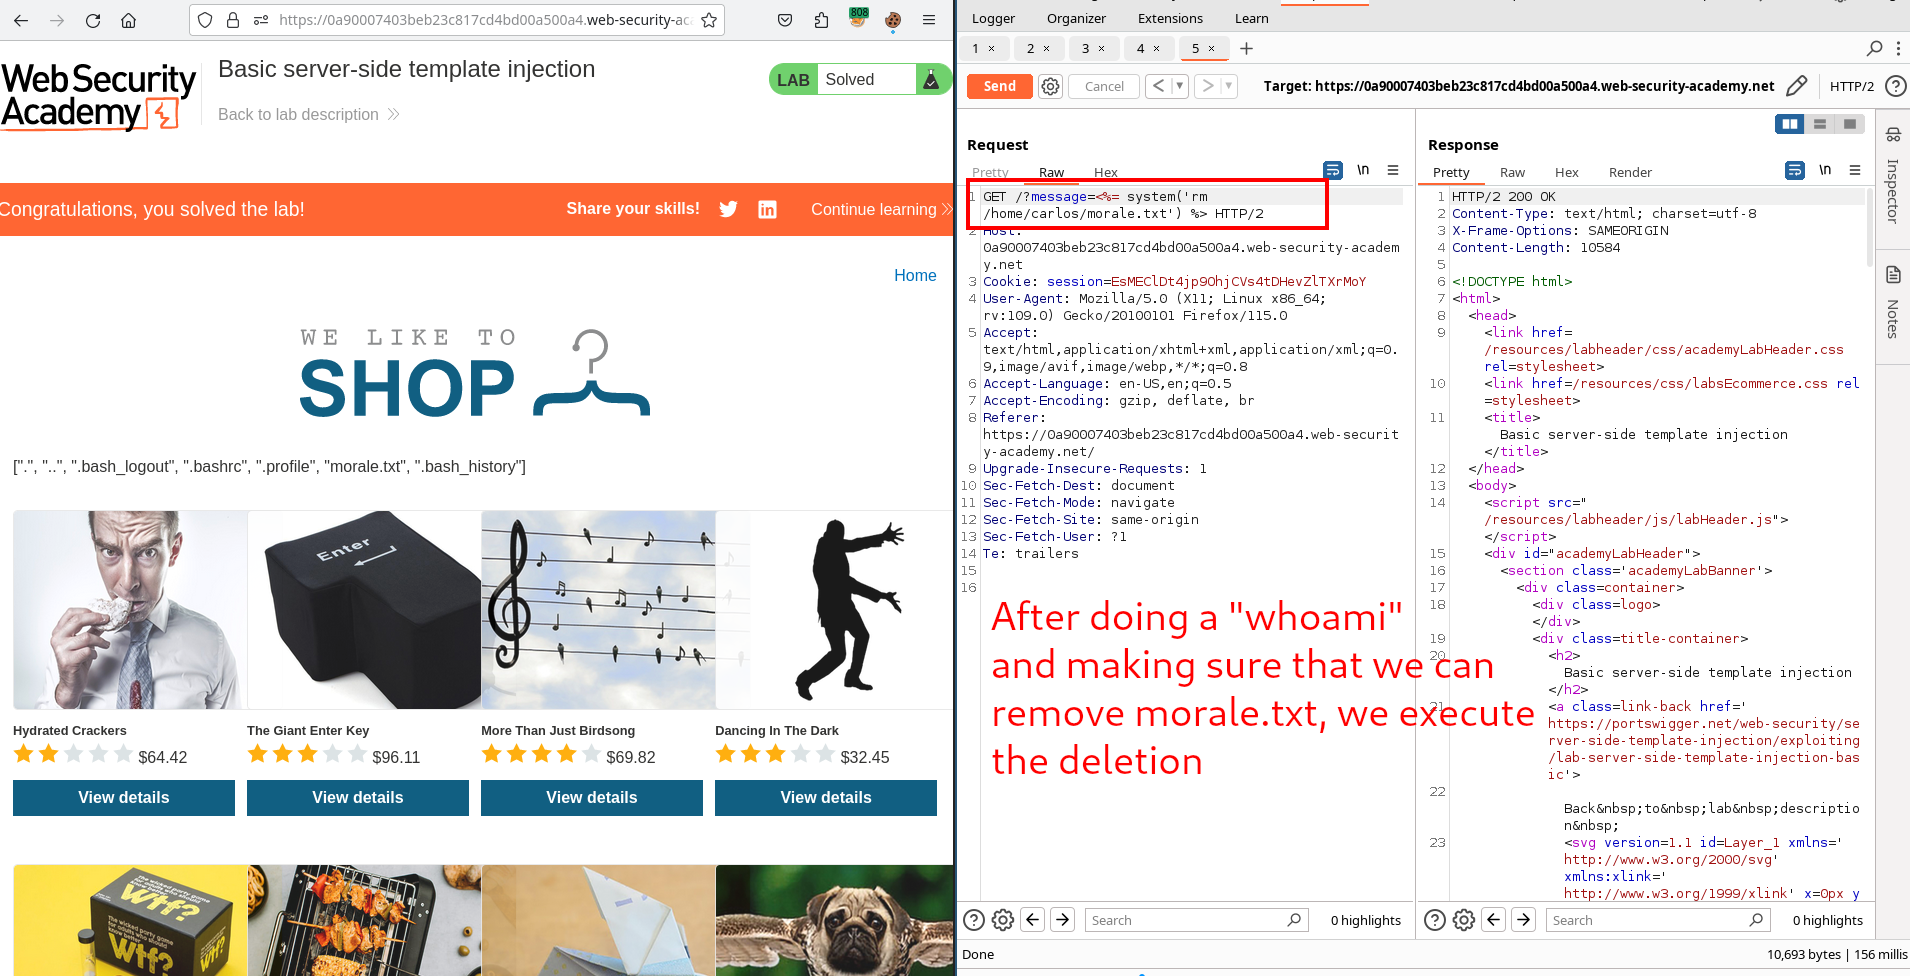Image resolution: width=1910 pixels, height=976 pixels.
Task: Open the Organizer tab in Burp
Action: pos(1076,18)
